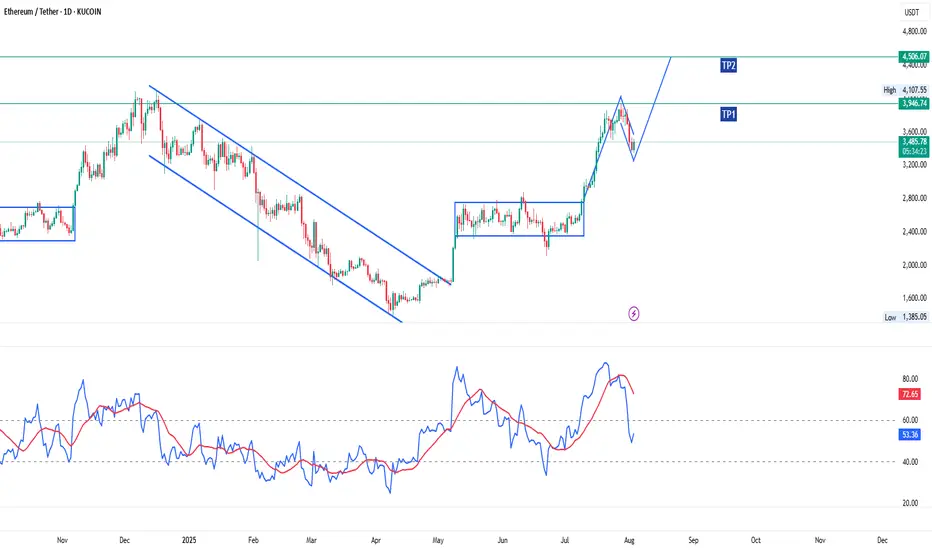Click the 2,000.00 price scale label
932x550 pixels.
(914, 265)
